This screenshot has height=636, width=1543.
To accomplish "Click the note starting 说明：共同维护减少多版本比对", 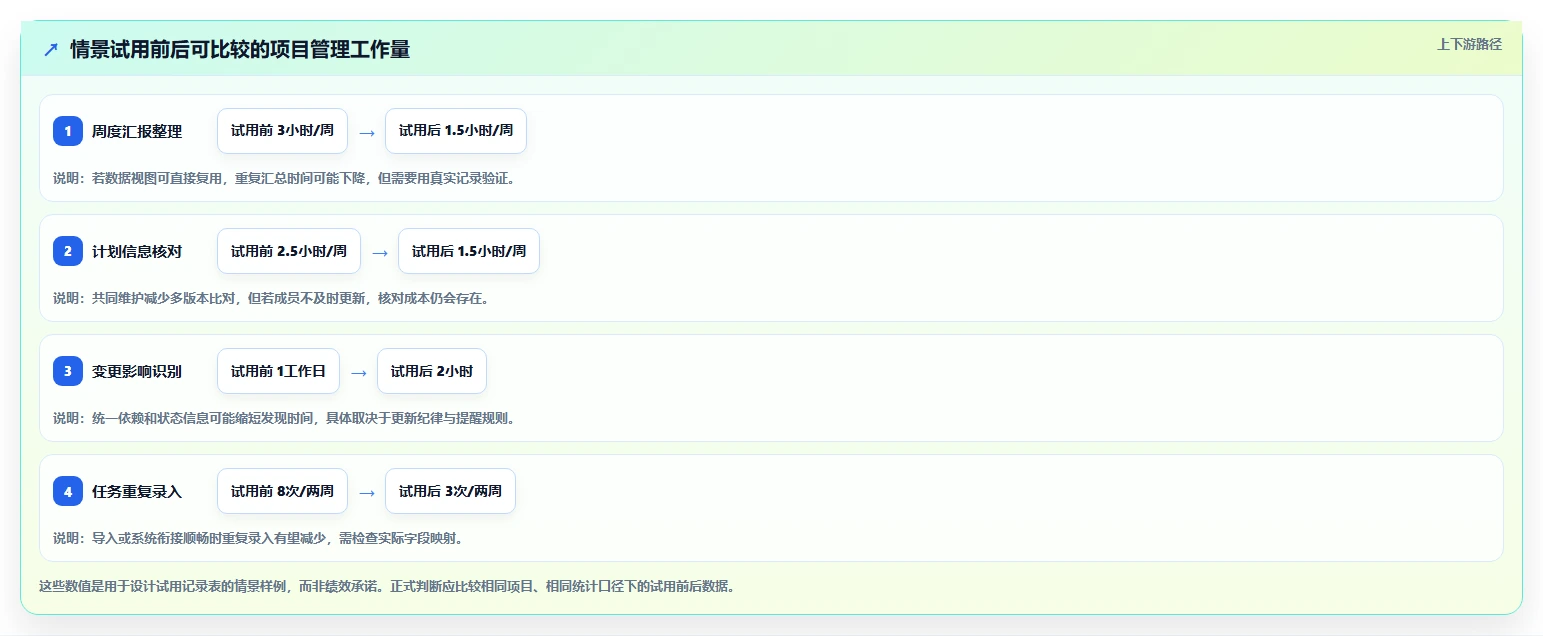I will (x=271, y=298).
